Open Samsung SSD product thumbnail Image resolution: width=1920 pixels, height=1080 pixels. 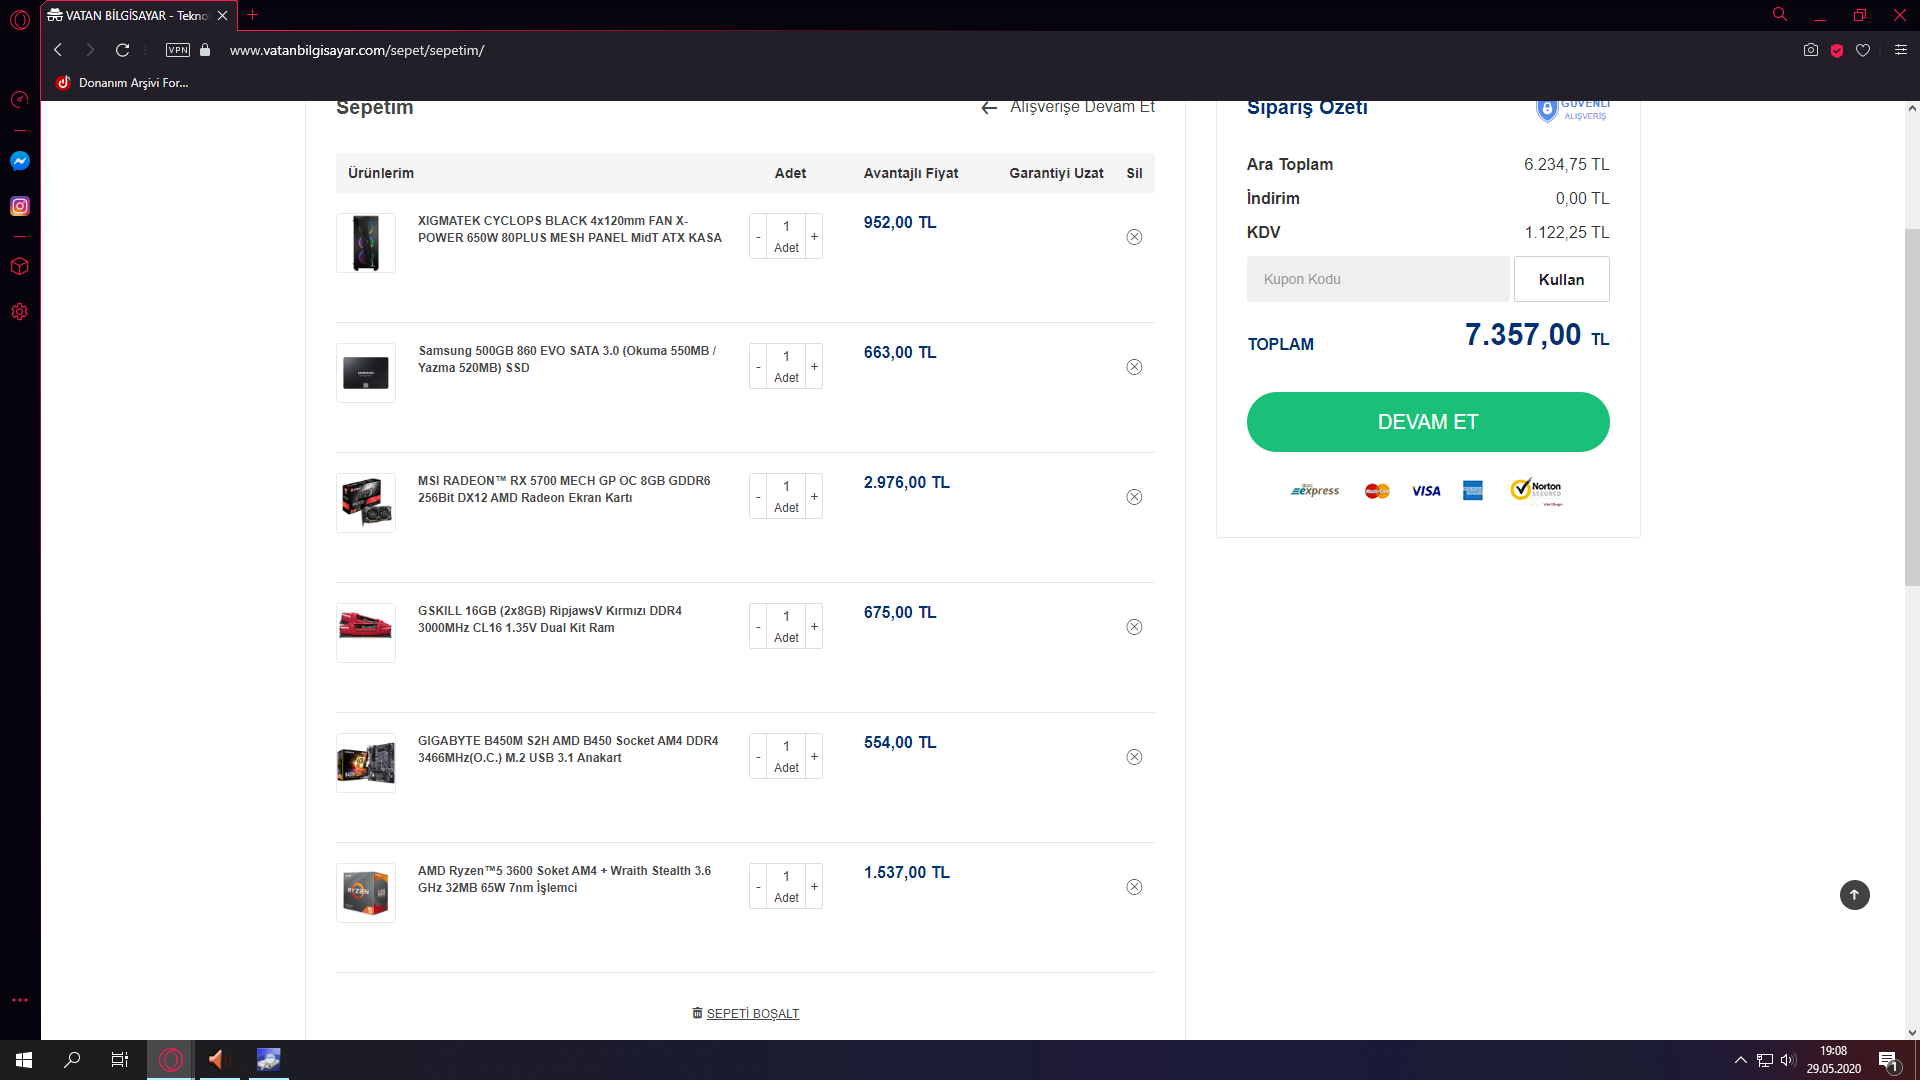tap(366, 373)
